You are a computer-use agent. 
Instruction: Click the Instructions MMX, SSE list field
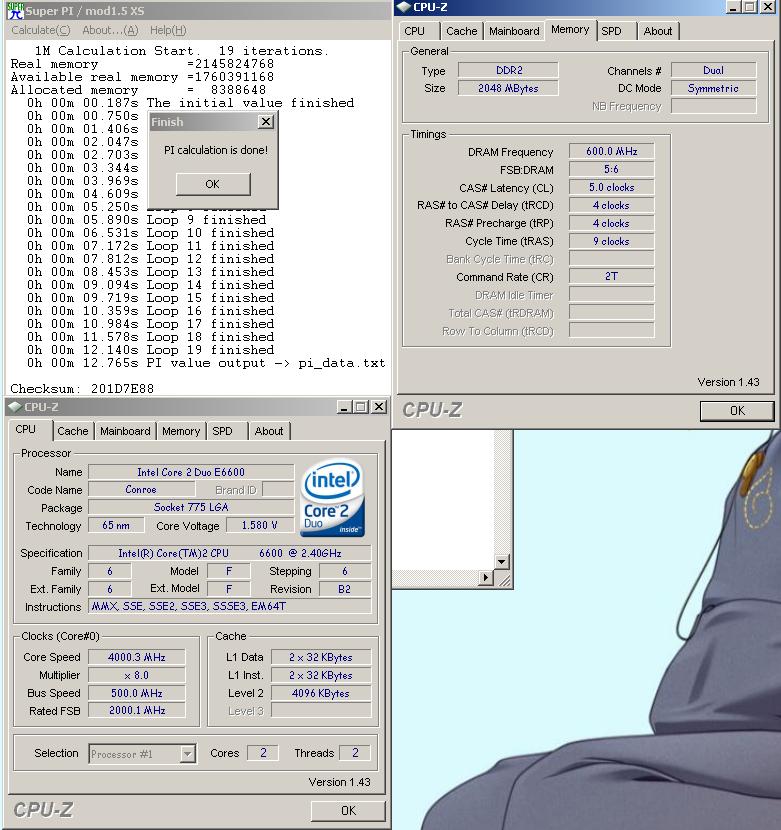point(229,606)
